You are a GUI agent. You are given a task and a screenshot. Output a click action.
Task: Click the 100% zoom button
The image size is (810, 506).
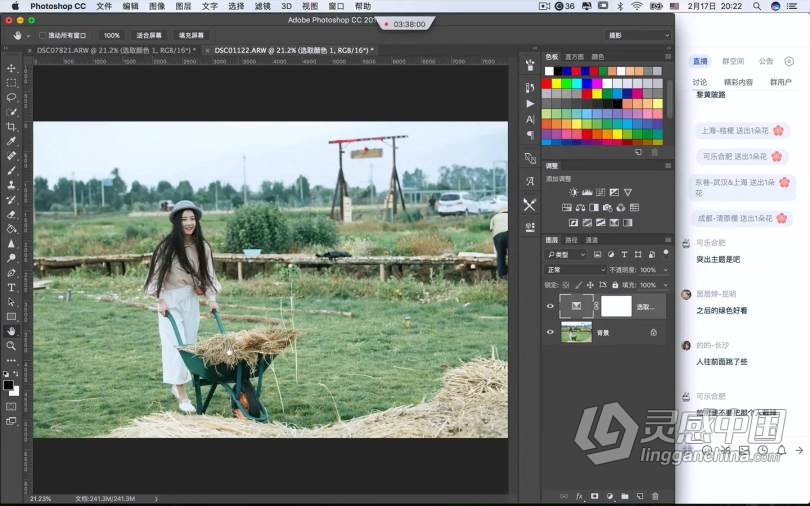click(x=112, y=35)
